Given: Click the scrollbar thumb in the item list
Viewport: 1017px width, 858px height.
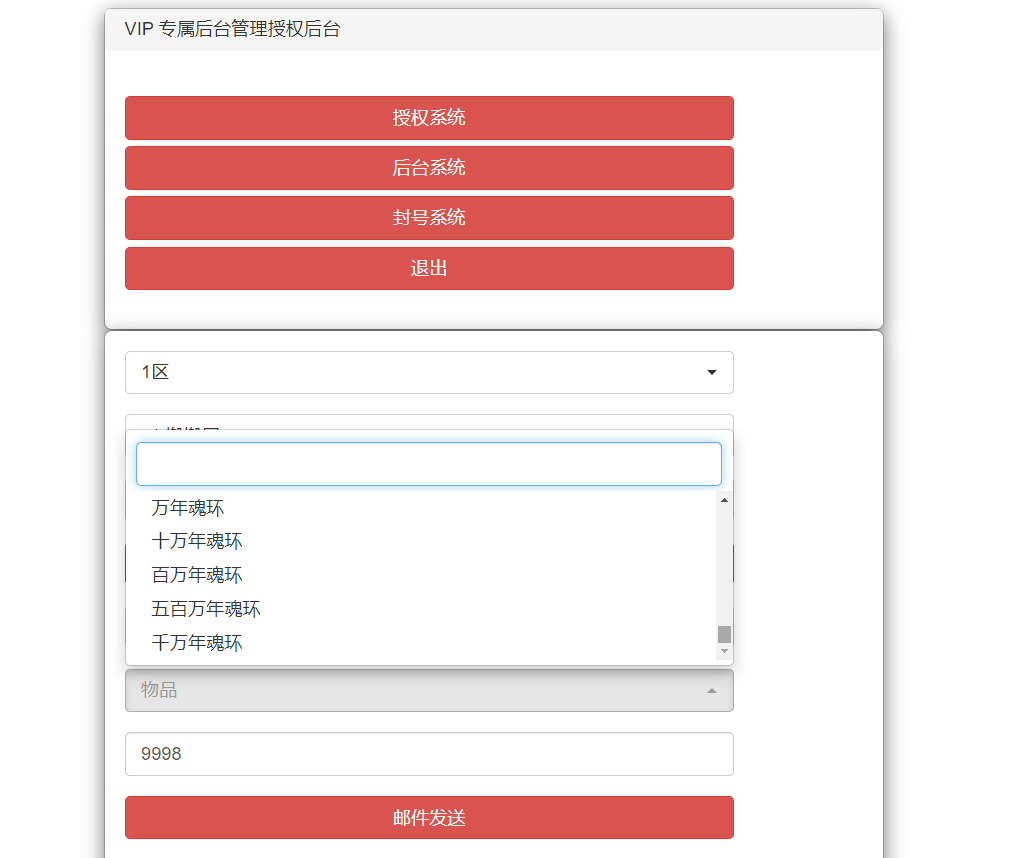Looking at the screenshot, I should [x=724, y=634].
